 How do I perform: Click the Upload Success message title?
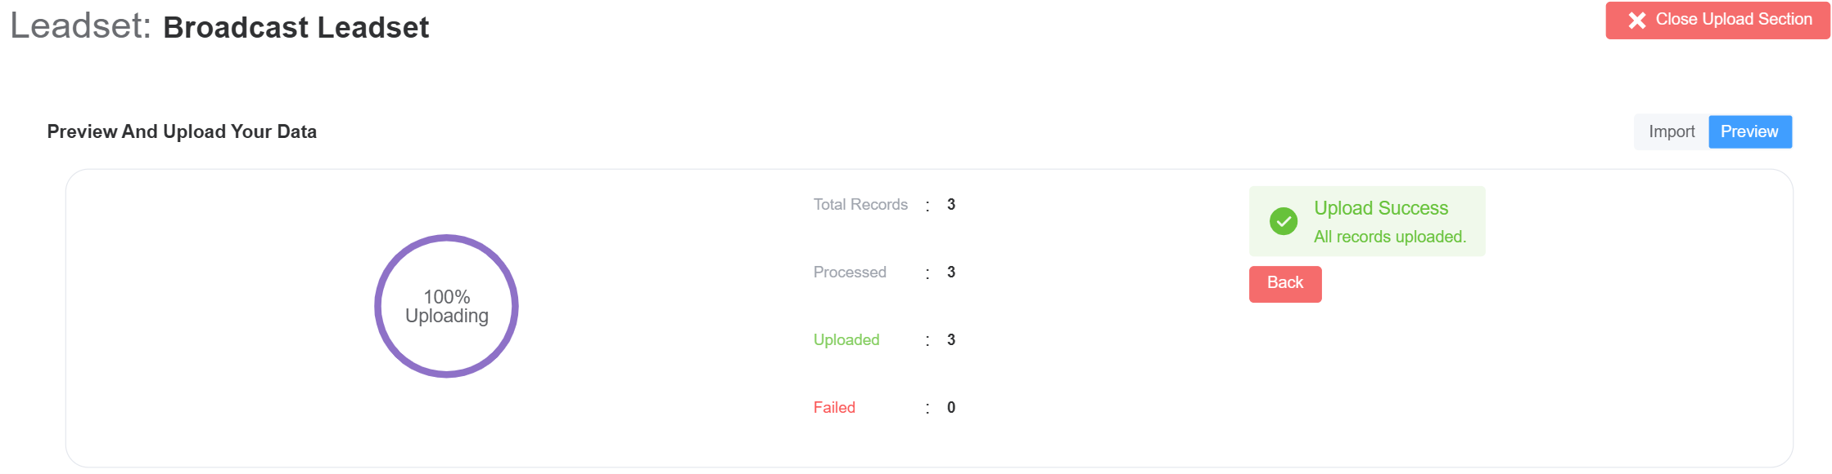pos(1380,208)
